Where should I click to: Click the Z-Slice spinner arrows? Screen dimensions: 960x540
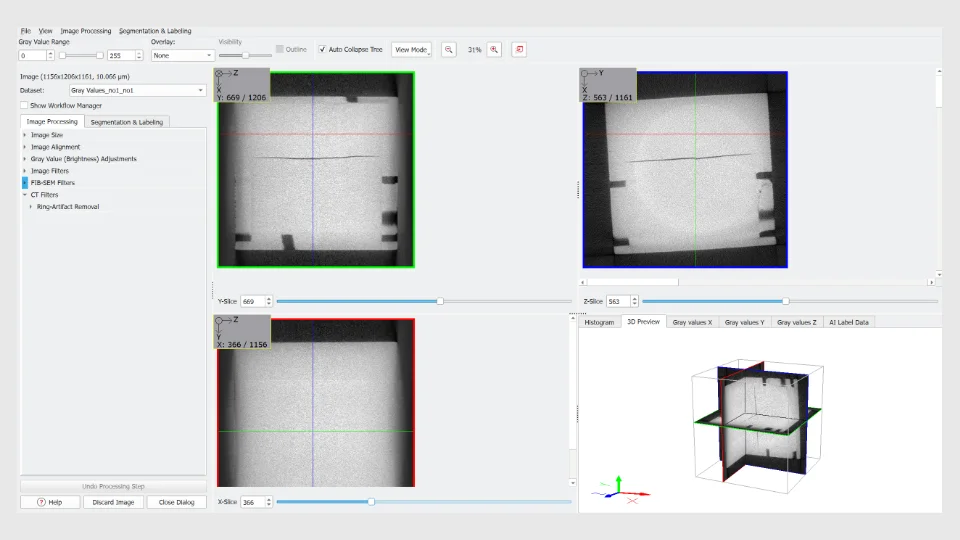point(634,301)
